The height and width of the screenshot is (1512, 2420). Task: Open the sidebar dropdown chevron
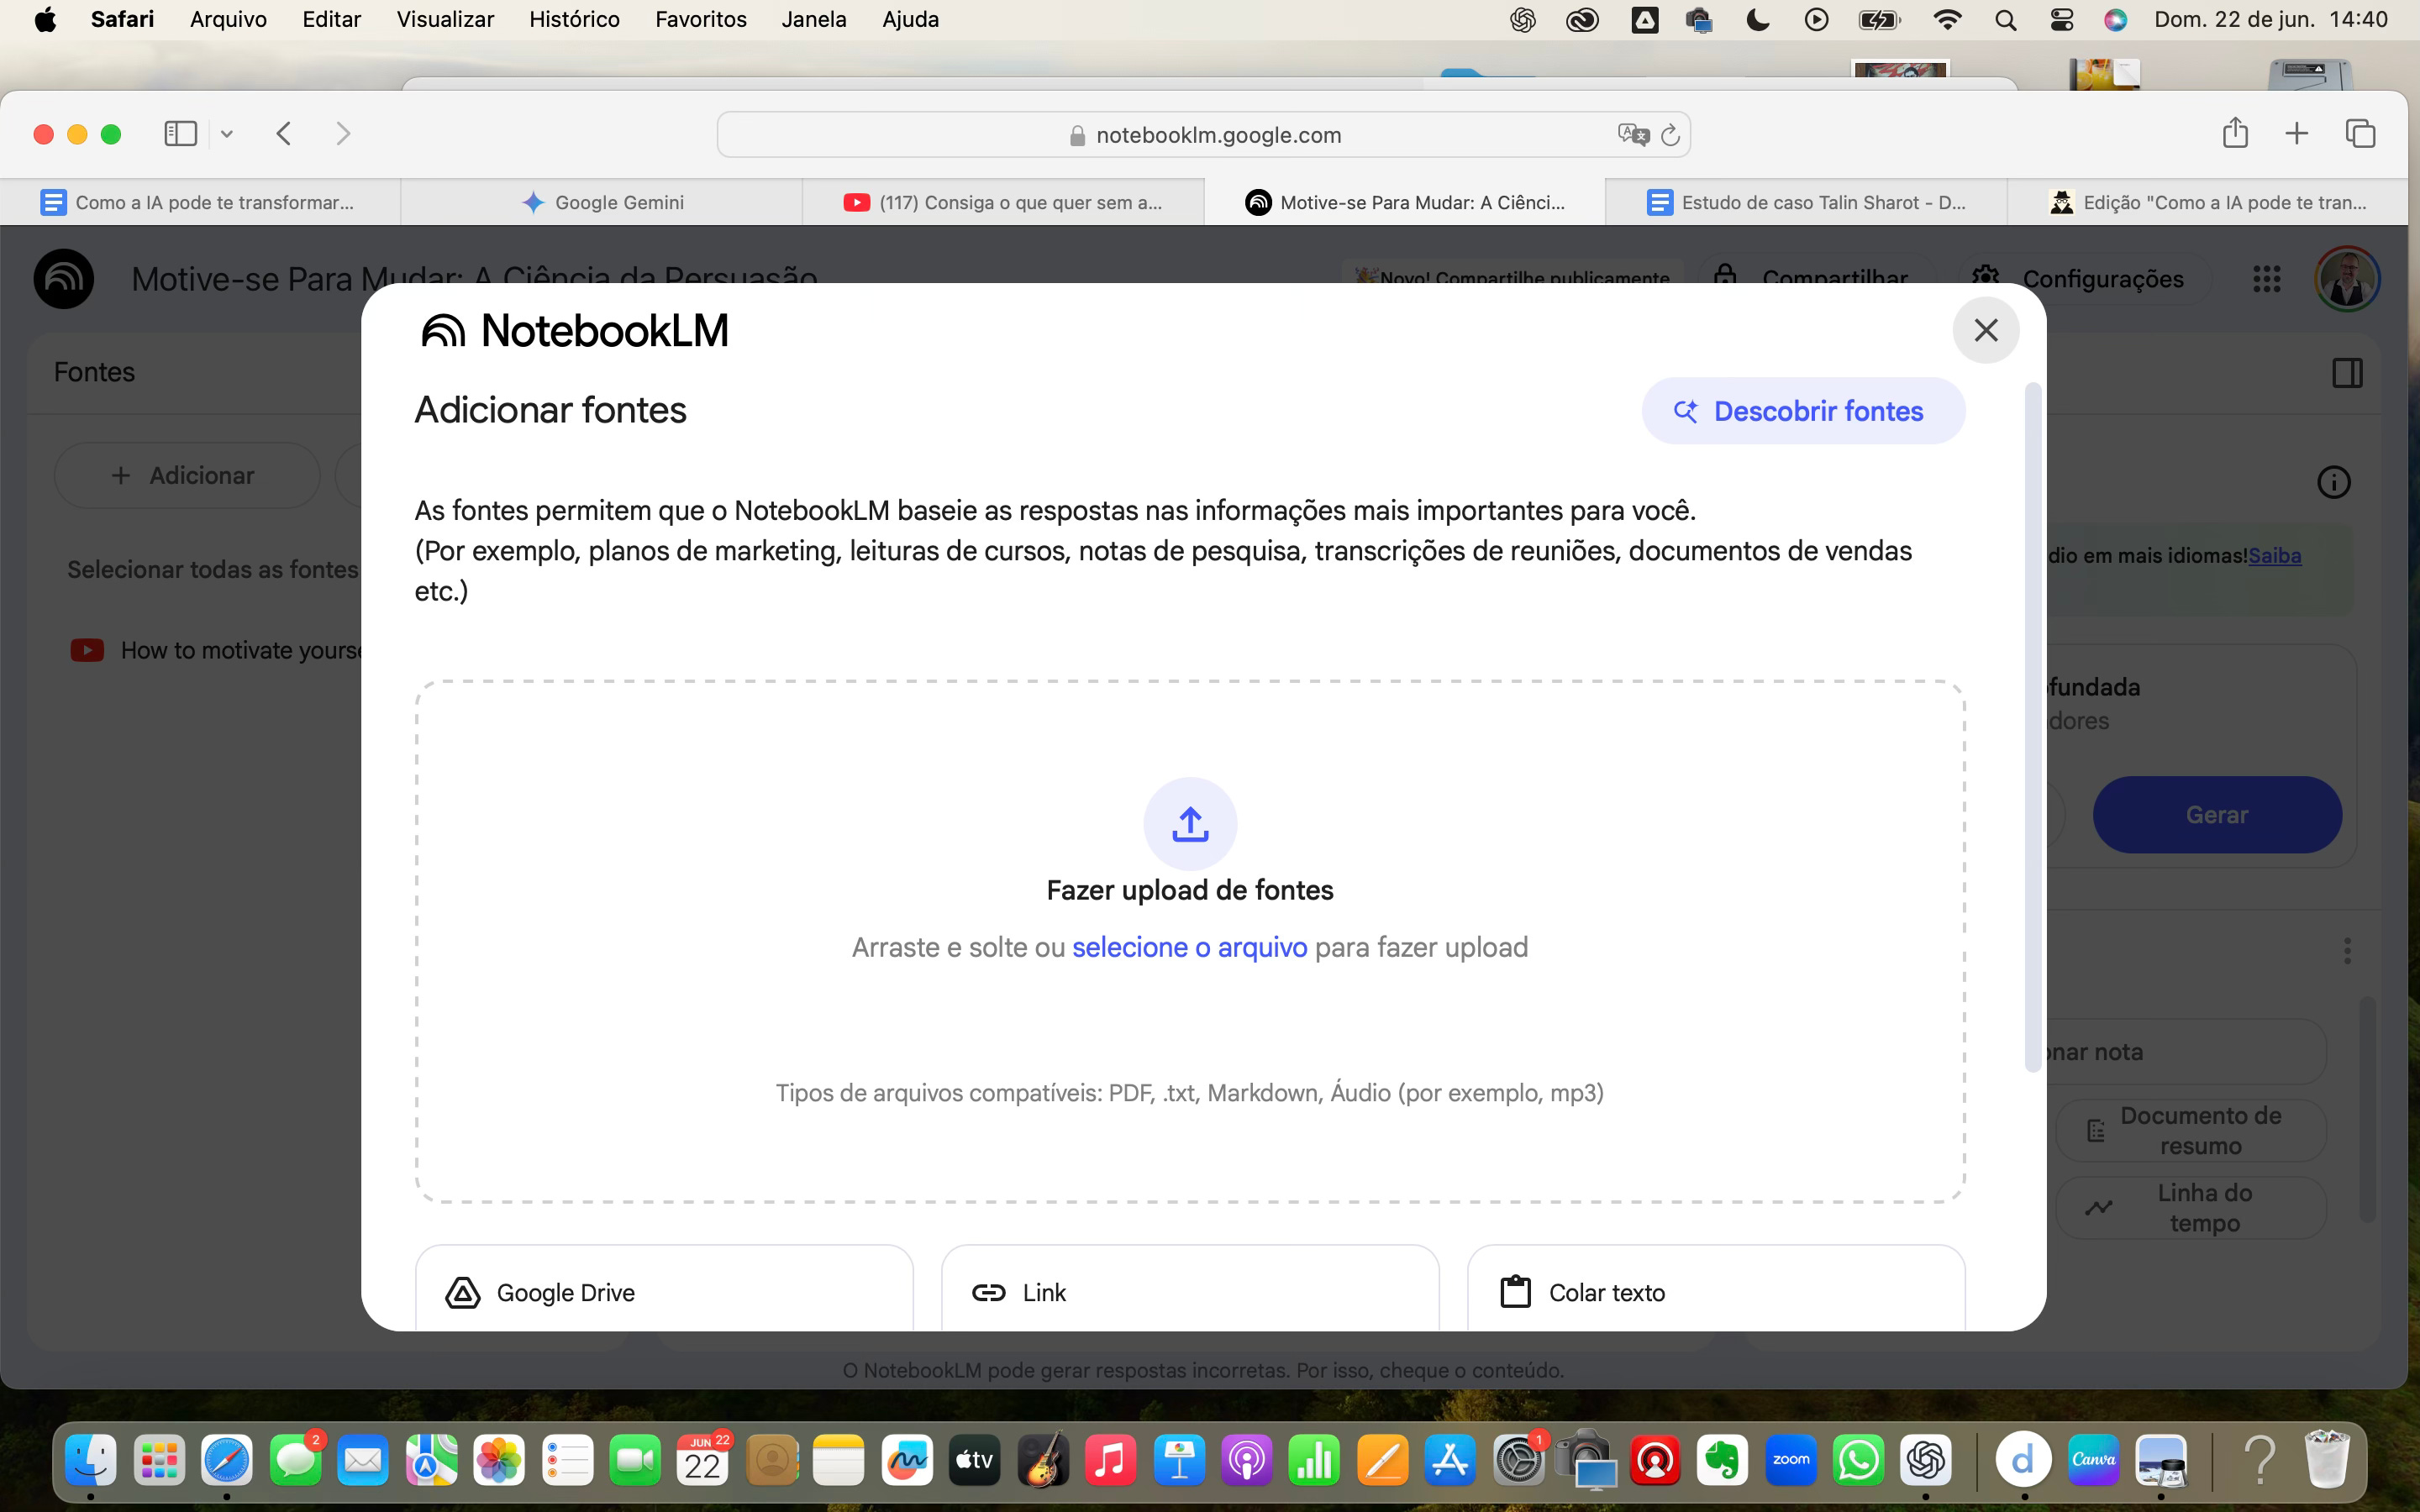point(227,134)
